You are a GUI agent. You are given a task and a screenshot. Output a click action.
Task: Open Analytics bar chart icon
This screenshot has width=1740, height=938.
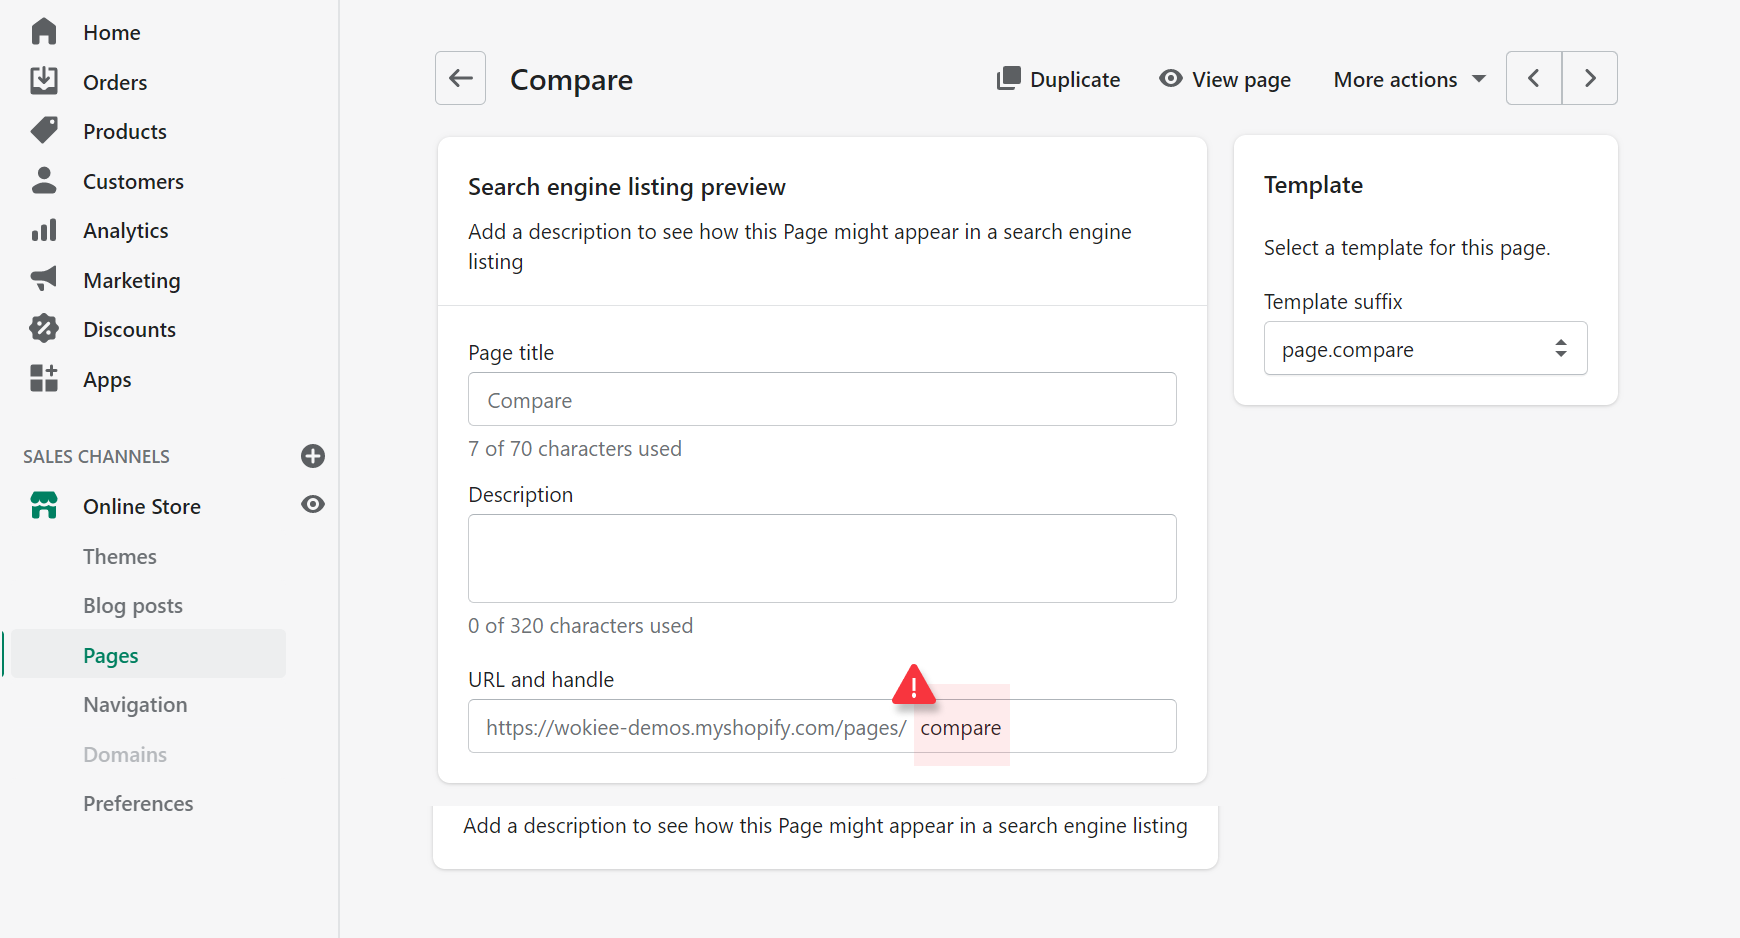click(44, 230)
